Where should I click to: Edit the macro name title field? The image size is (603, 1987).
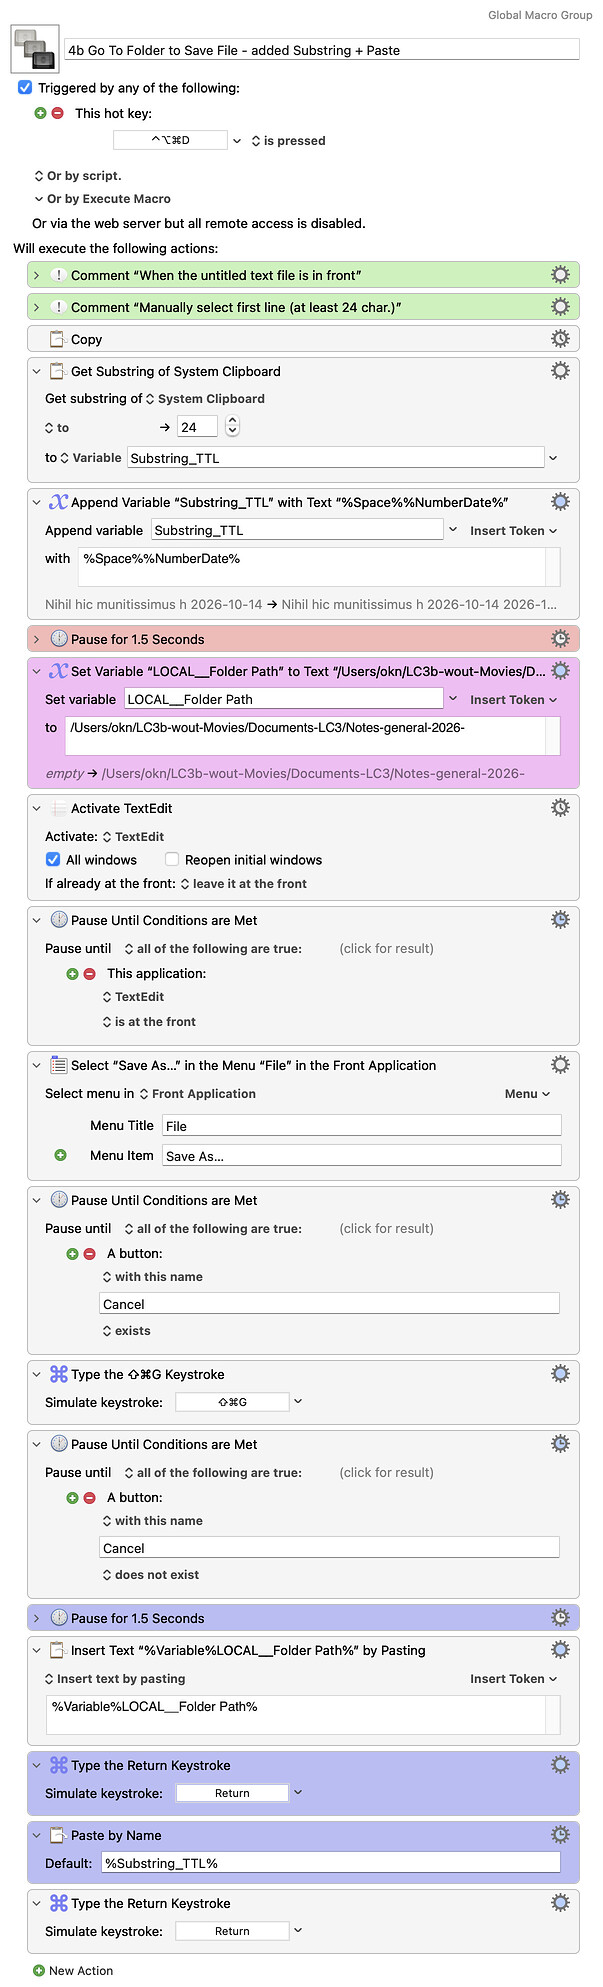point(321,50)
